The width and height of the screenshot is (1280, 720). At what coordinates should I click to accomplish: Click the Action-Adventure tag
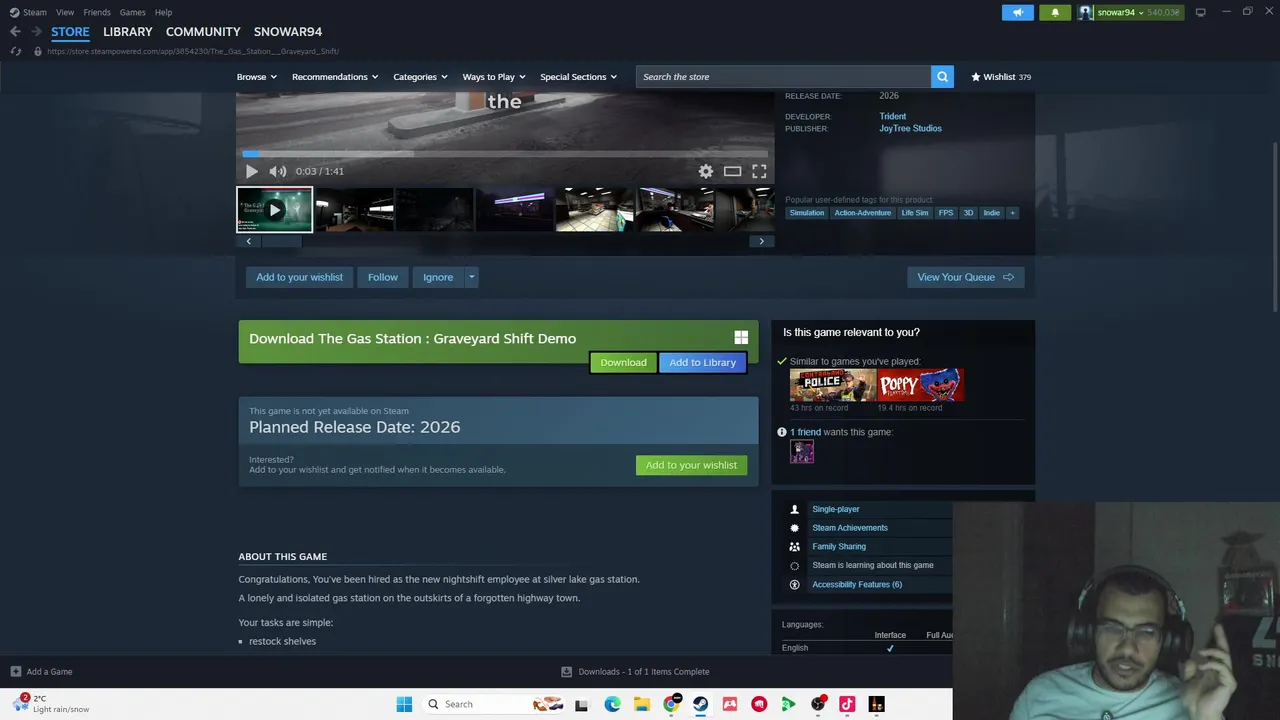[x=862, y=213]
